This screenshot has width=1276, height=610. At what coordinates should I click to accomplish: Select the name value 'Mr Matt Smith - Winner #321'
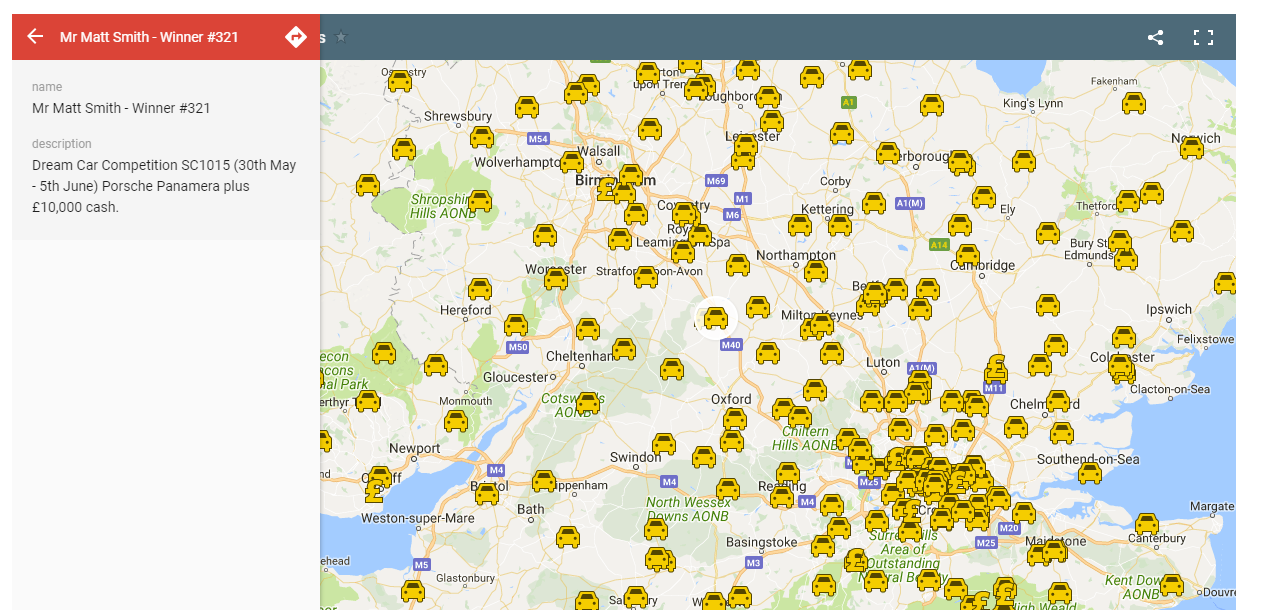[x=121, y=108]
